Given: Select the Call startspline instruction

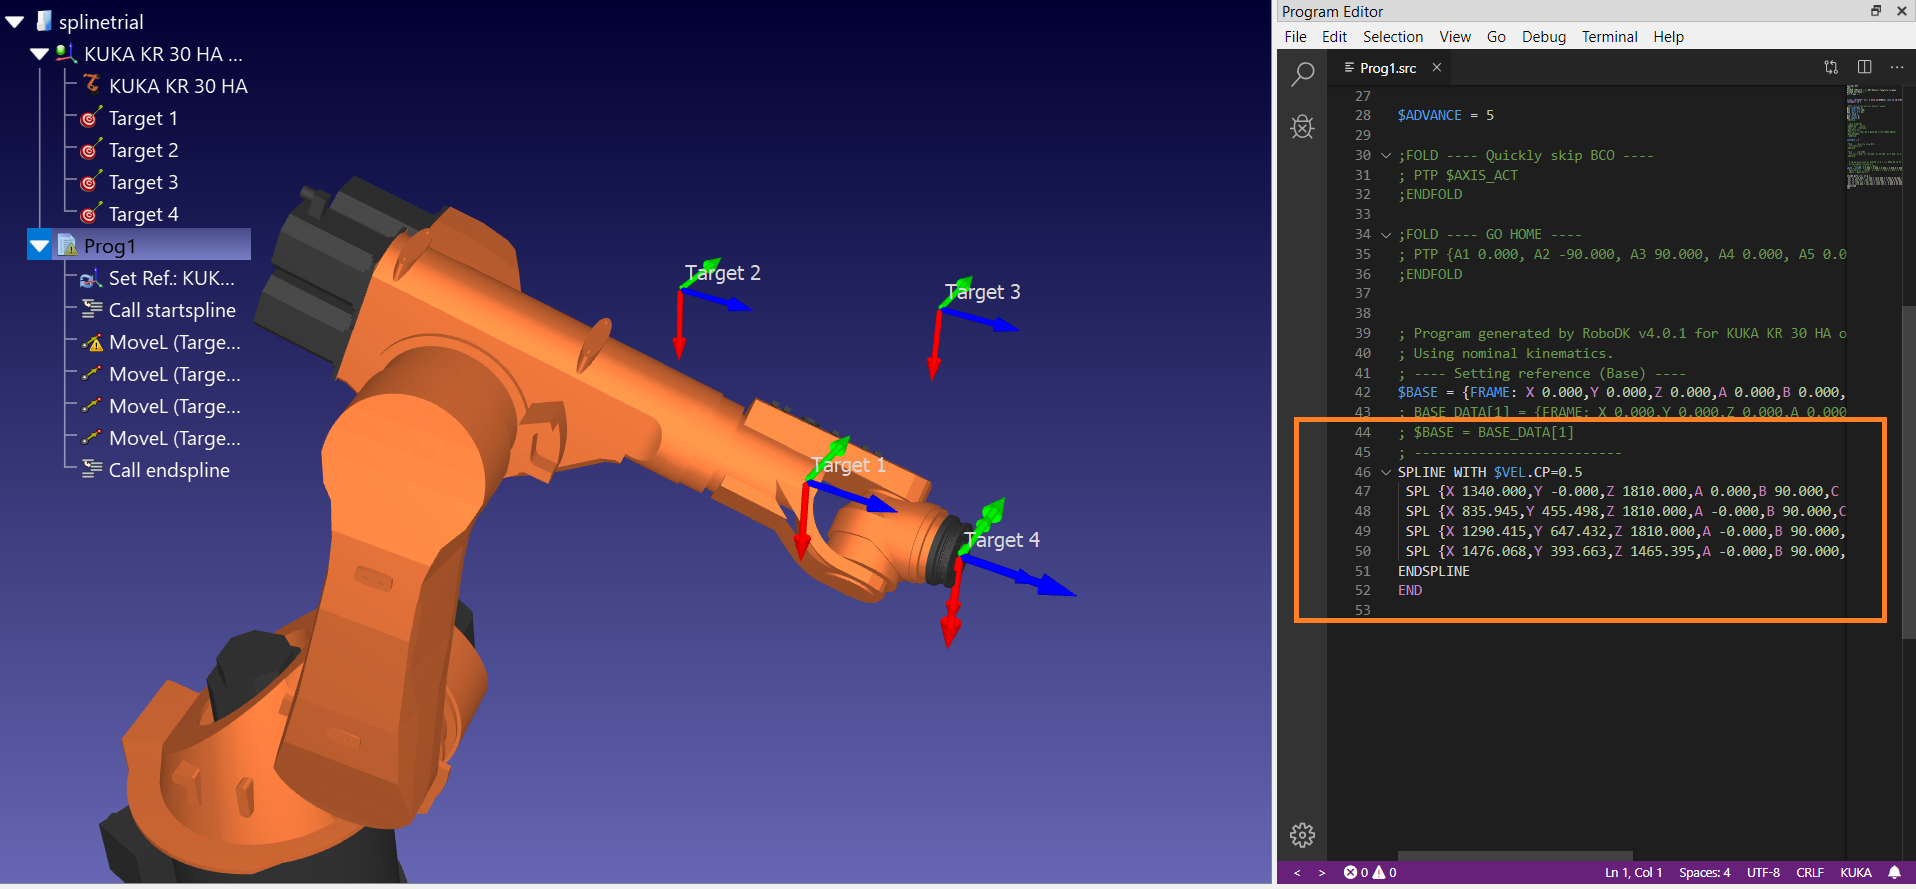Looking at the screenshot, I should [172, 310].
